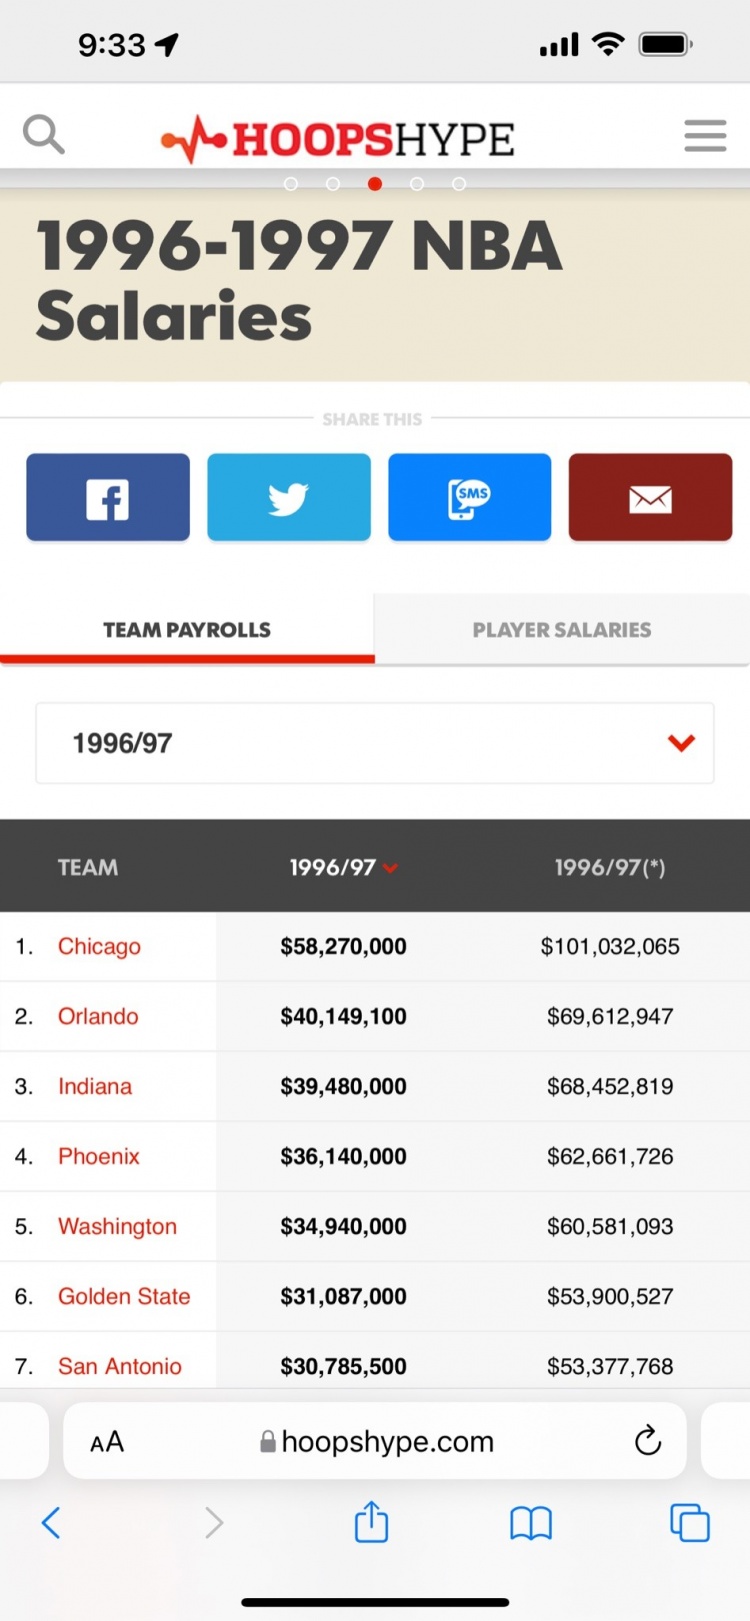Viewport: 750px width, 1621px height.
Task: Share via the SMS icon button
Action: [470, 497]
